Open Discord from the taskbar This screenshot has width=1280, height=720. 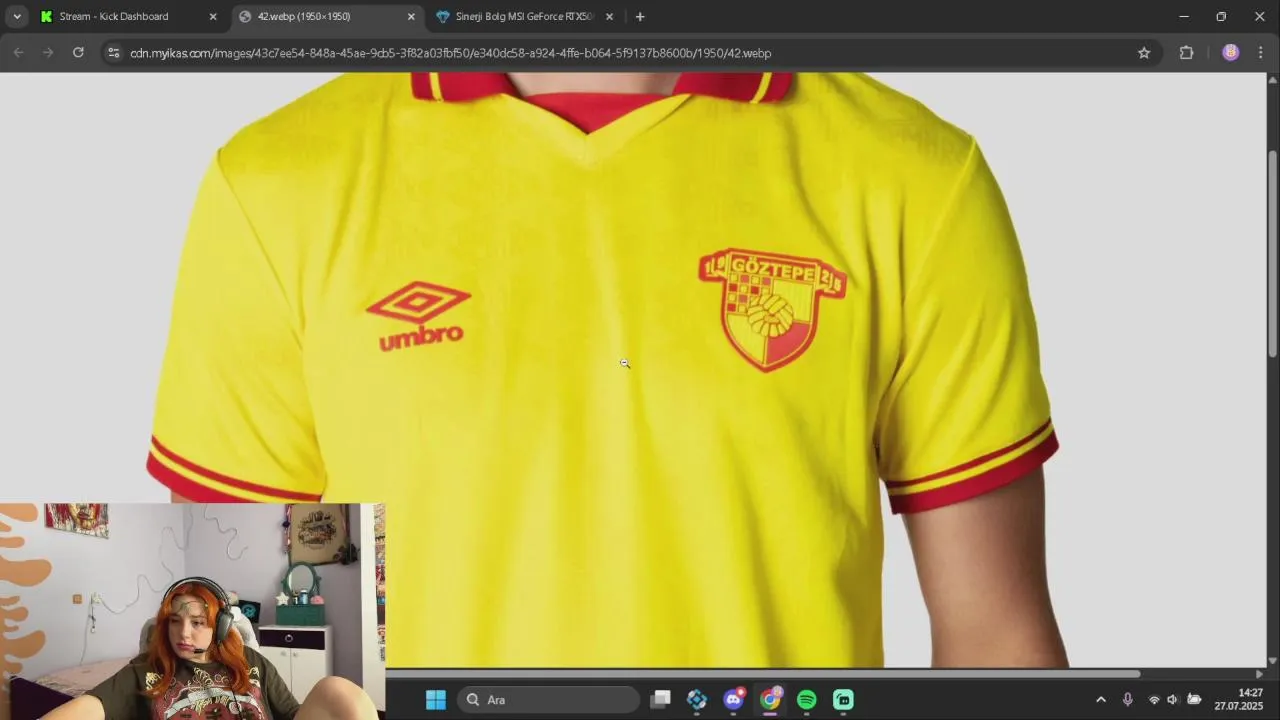[x=734, y=700]
